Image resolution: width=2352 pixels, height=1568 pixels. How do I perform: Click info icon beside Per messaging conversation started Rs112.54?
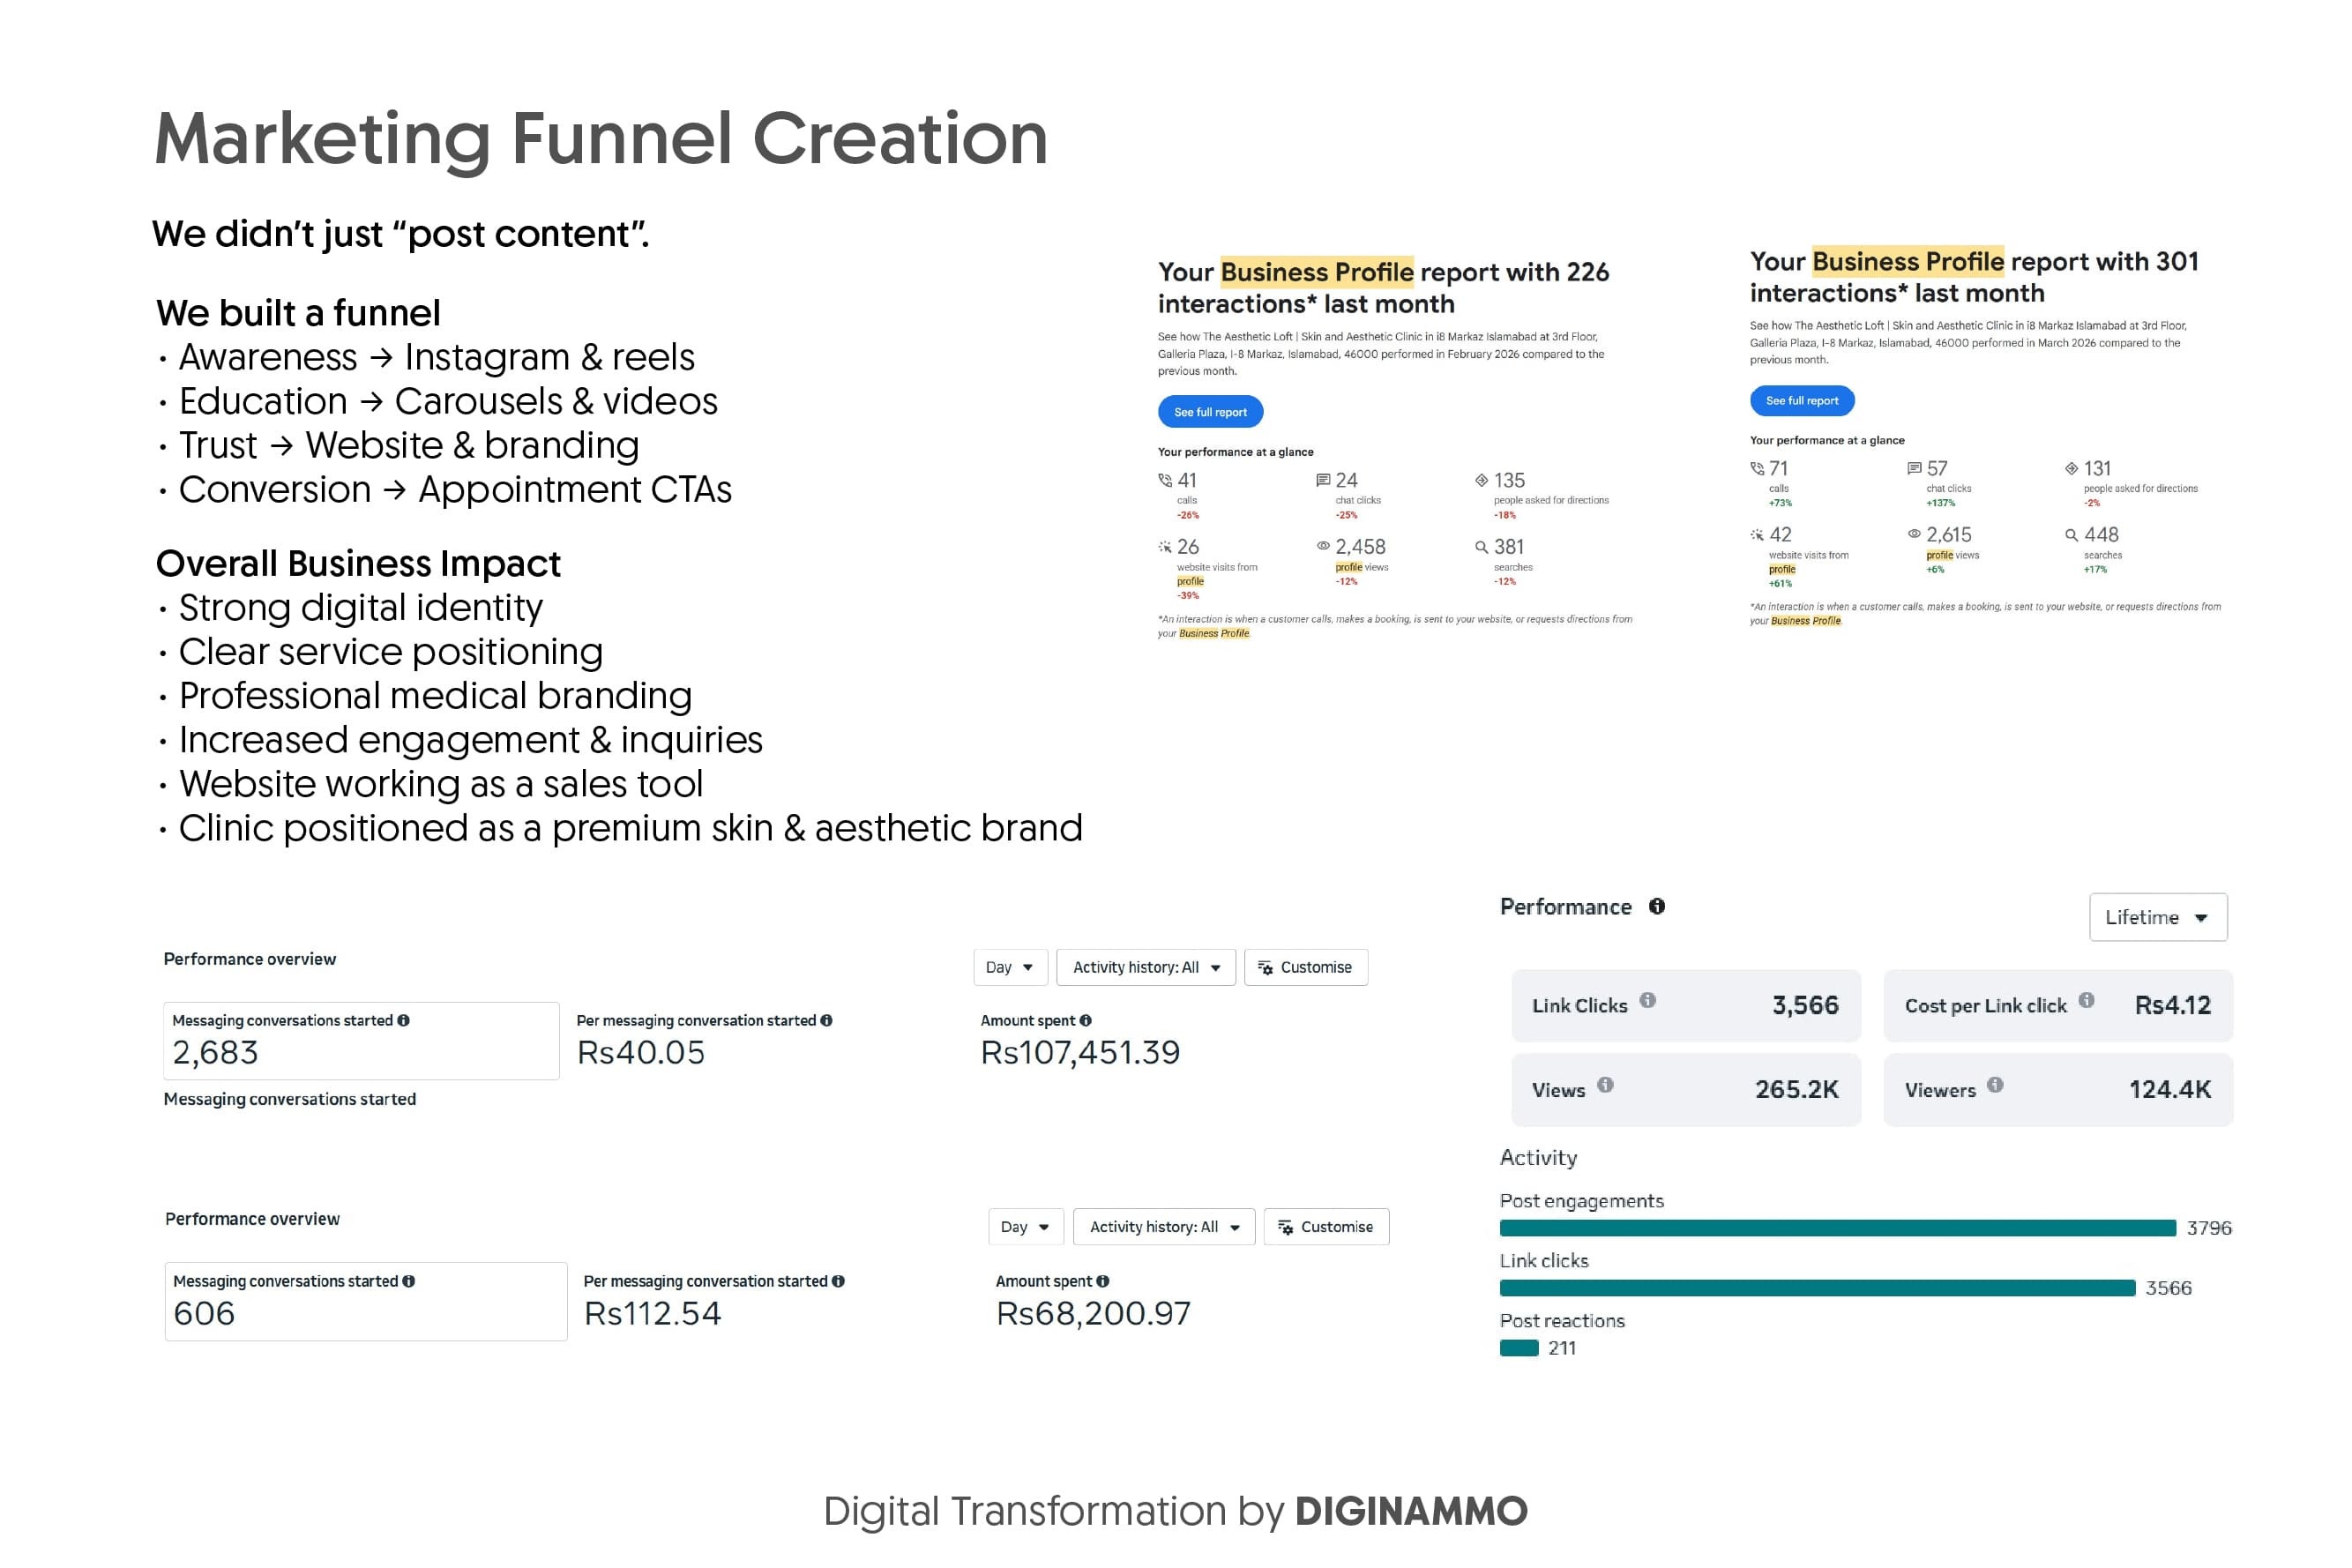point(838,1281)
